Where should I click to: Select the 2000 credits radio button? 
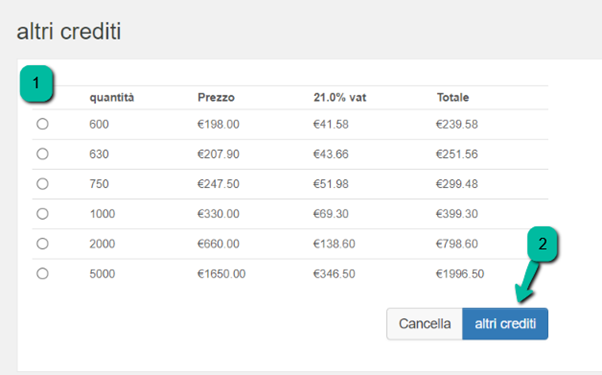[42, 243]
